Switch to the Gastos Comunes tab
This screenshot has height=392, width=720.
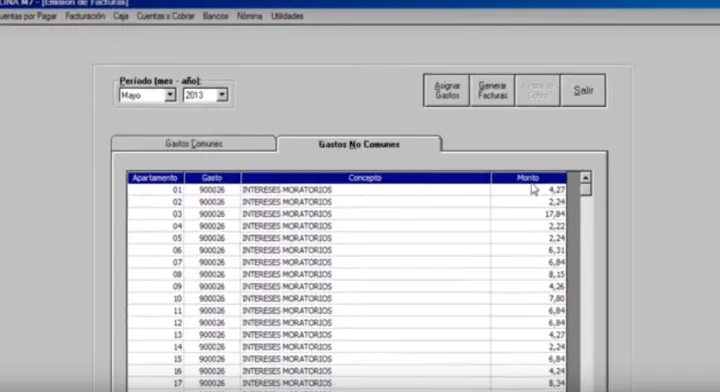click(x=194, y=144)
